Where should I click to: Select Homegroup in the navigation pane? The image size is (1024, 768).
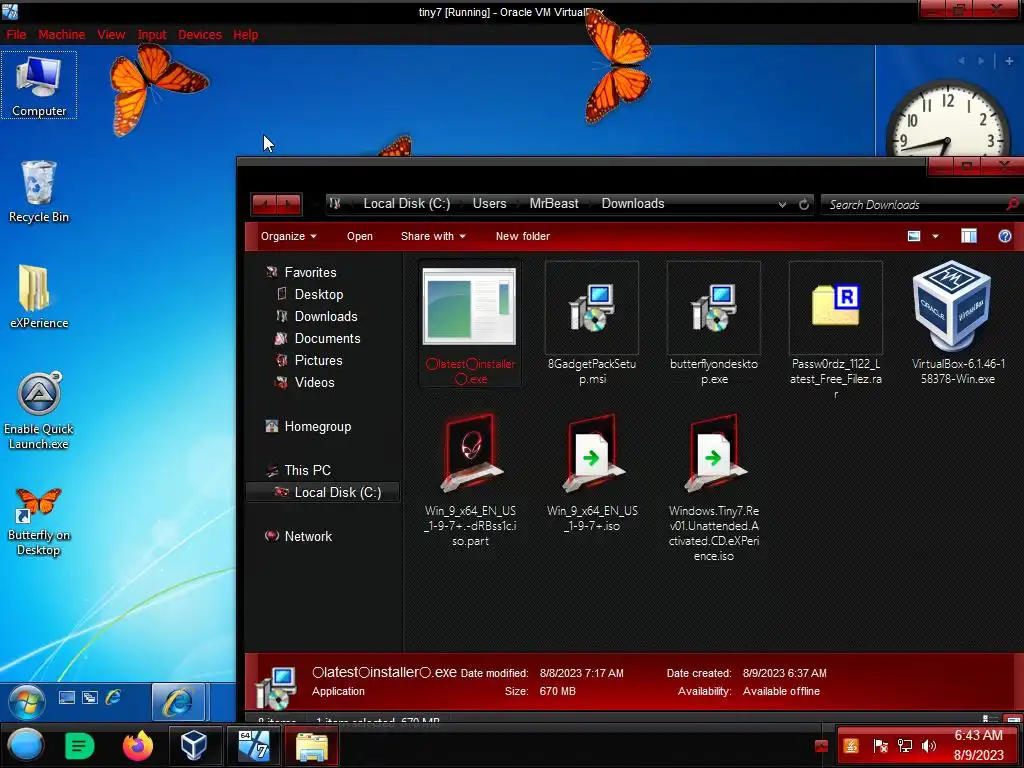tap(317, 426)
